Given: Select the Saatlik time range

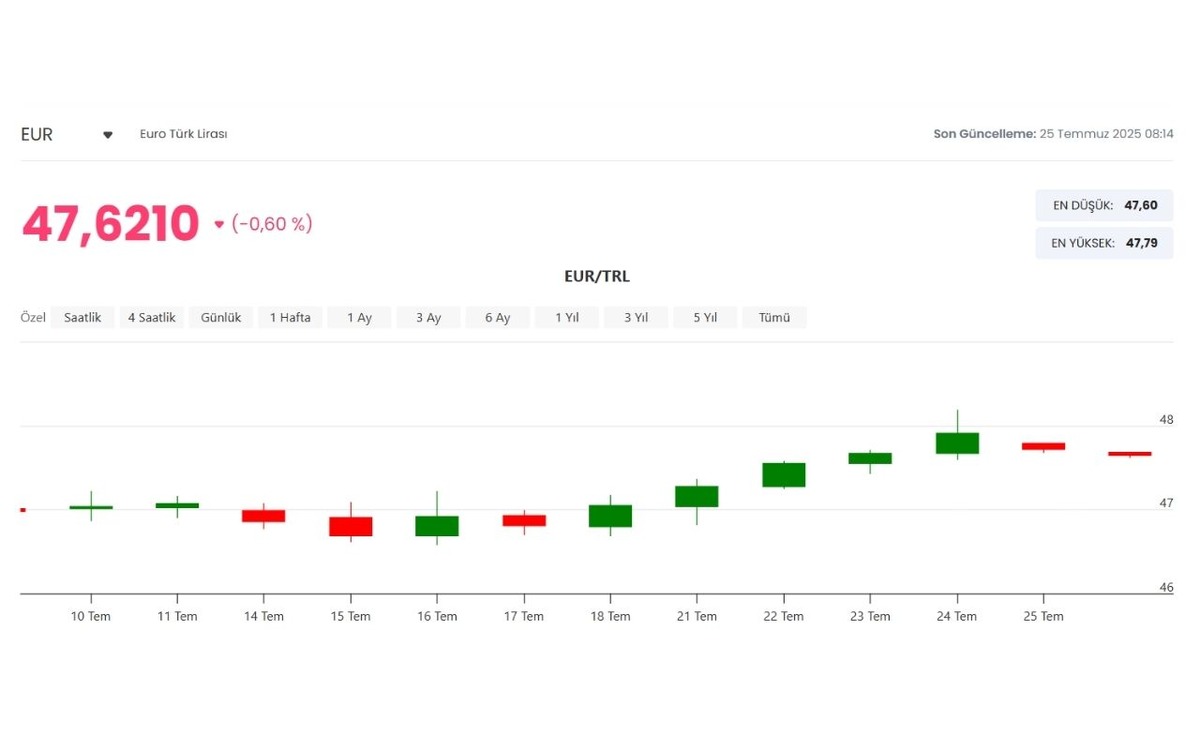Looking at the screenshot, I should [83, 317].
